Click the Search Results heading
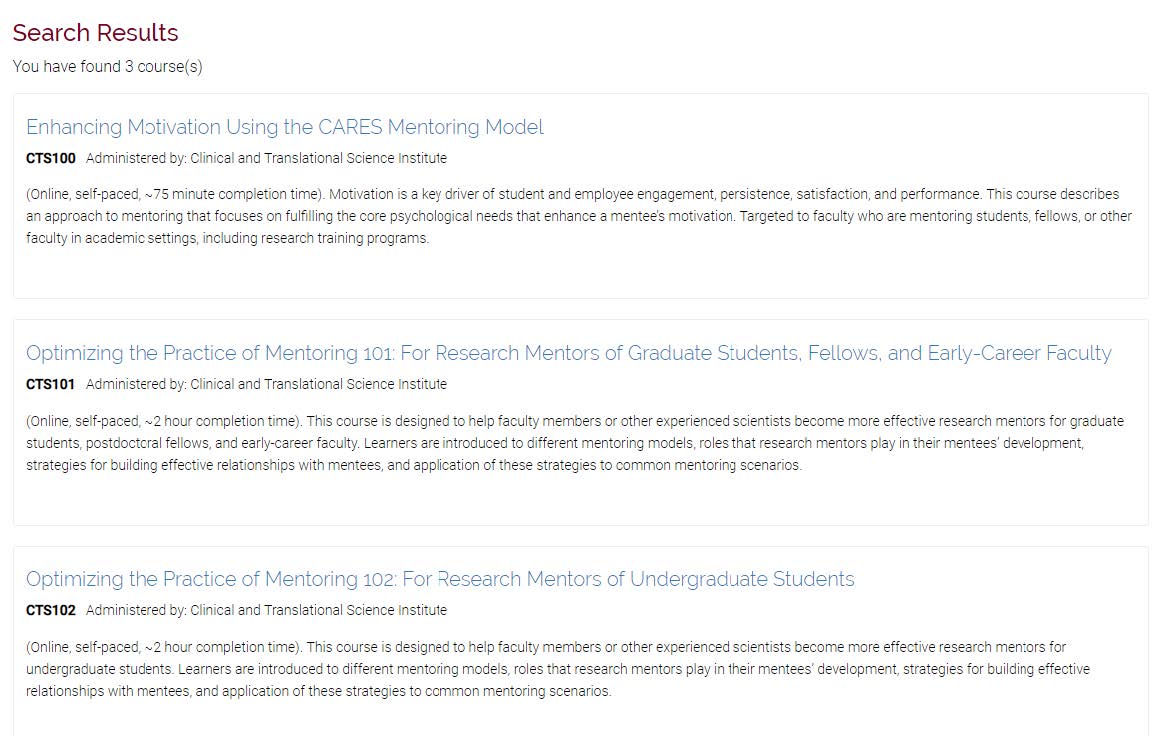The image size is (1170, 736). (x=94, y=32)
